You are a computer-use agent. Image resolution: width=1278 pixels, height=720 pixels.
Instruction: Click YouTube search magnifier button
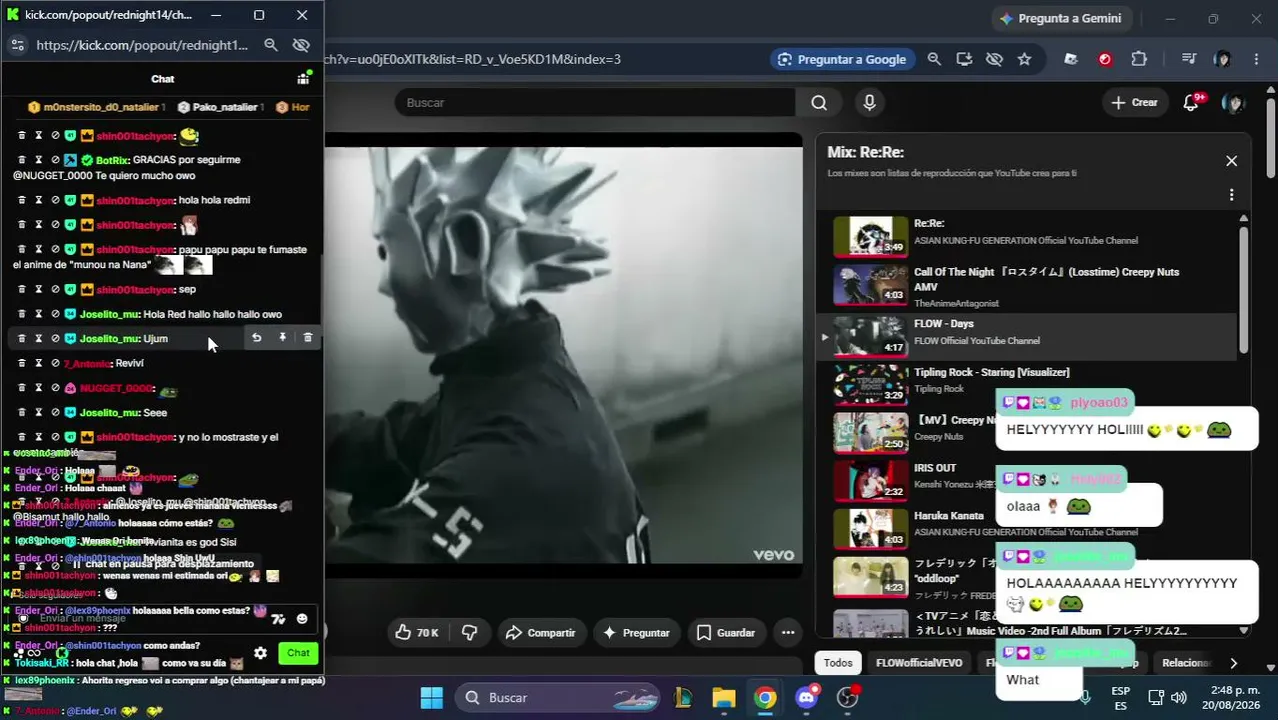tap(819, 103)
